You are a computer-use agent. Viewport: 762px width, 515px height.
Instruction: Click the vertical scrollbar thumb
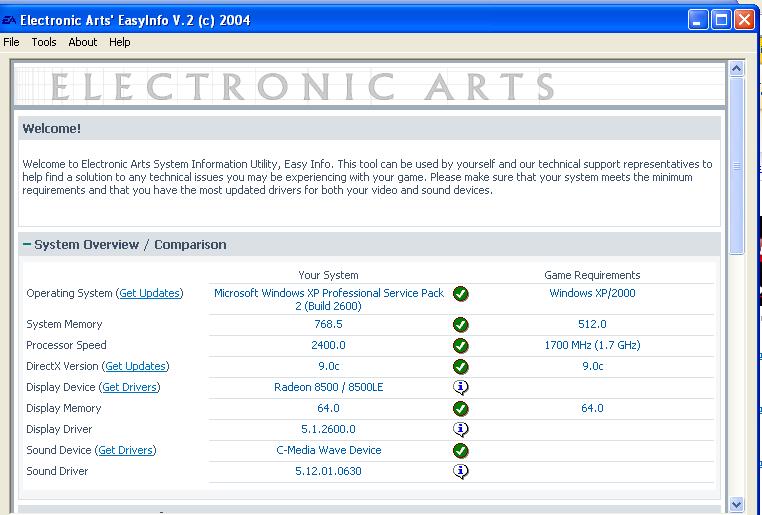coord(737,165)
